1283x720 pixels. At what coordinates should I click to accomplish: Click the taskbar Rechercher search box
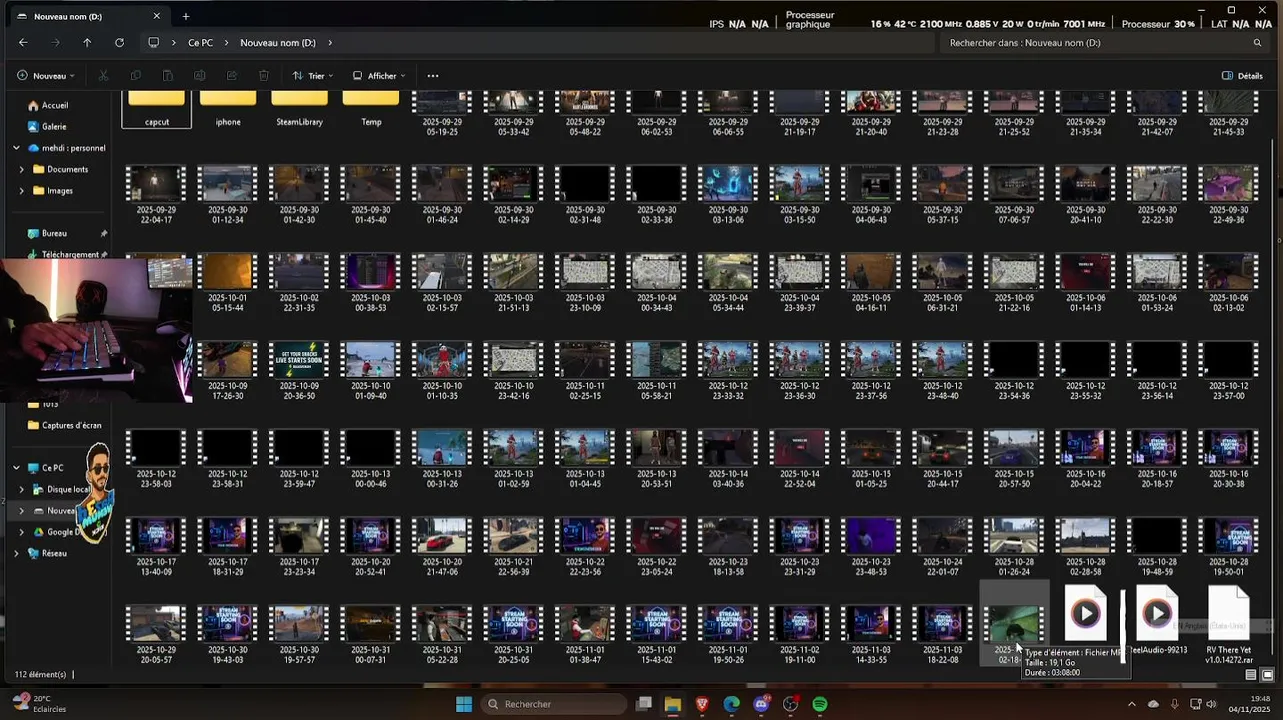click(x=554, y=704)
